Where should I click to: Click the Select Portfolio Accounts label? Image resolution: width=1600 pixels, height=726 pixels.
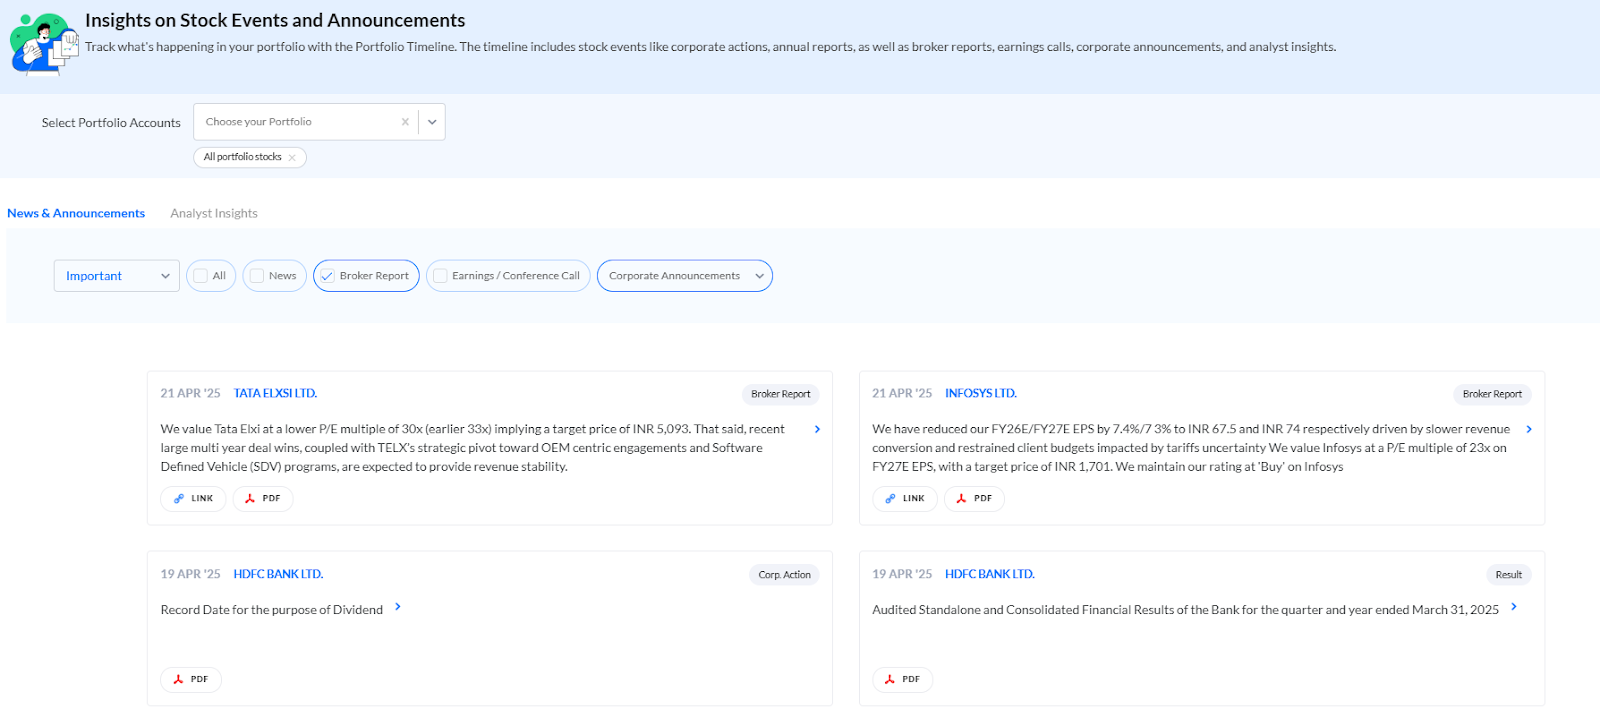111,123
